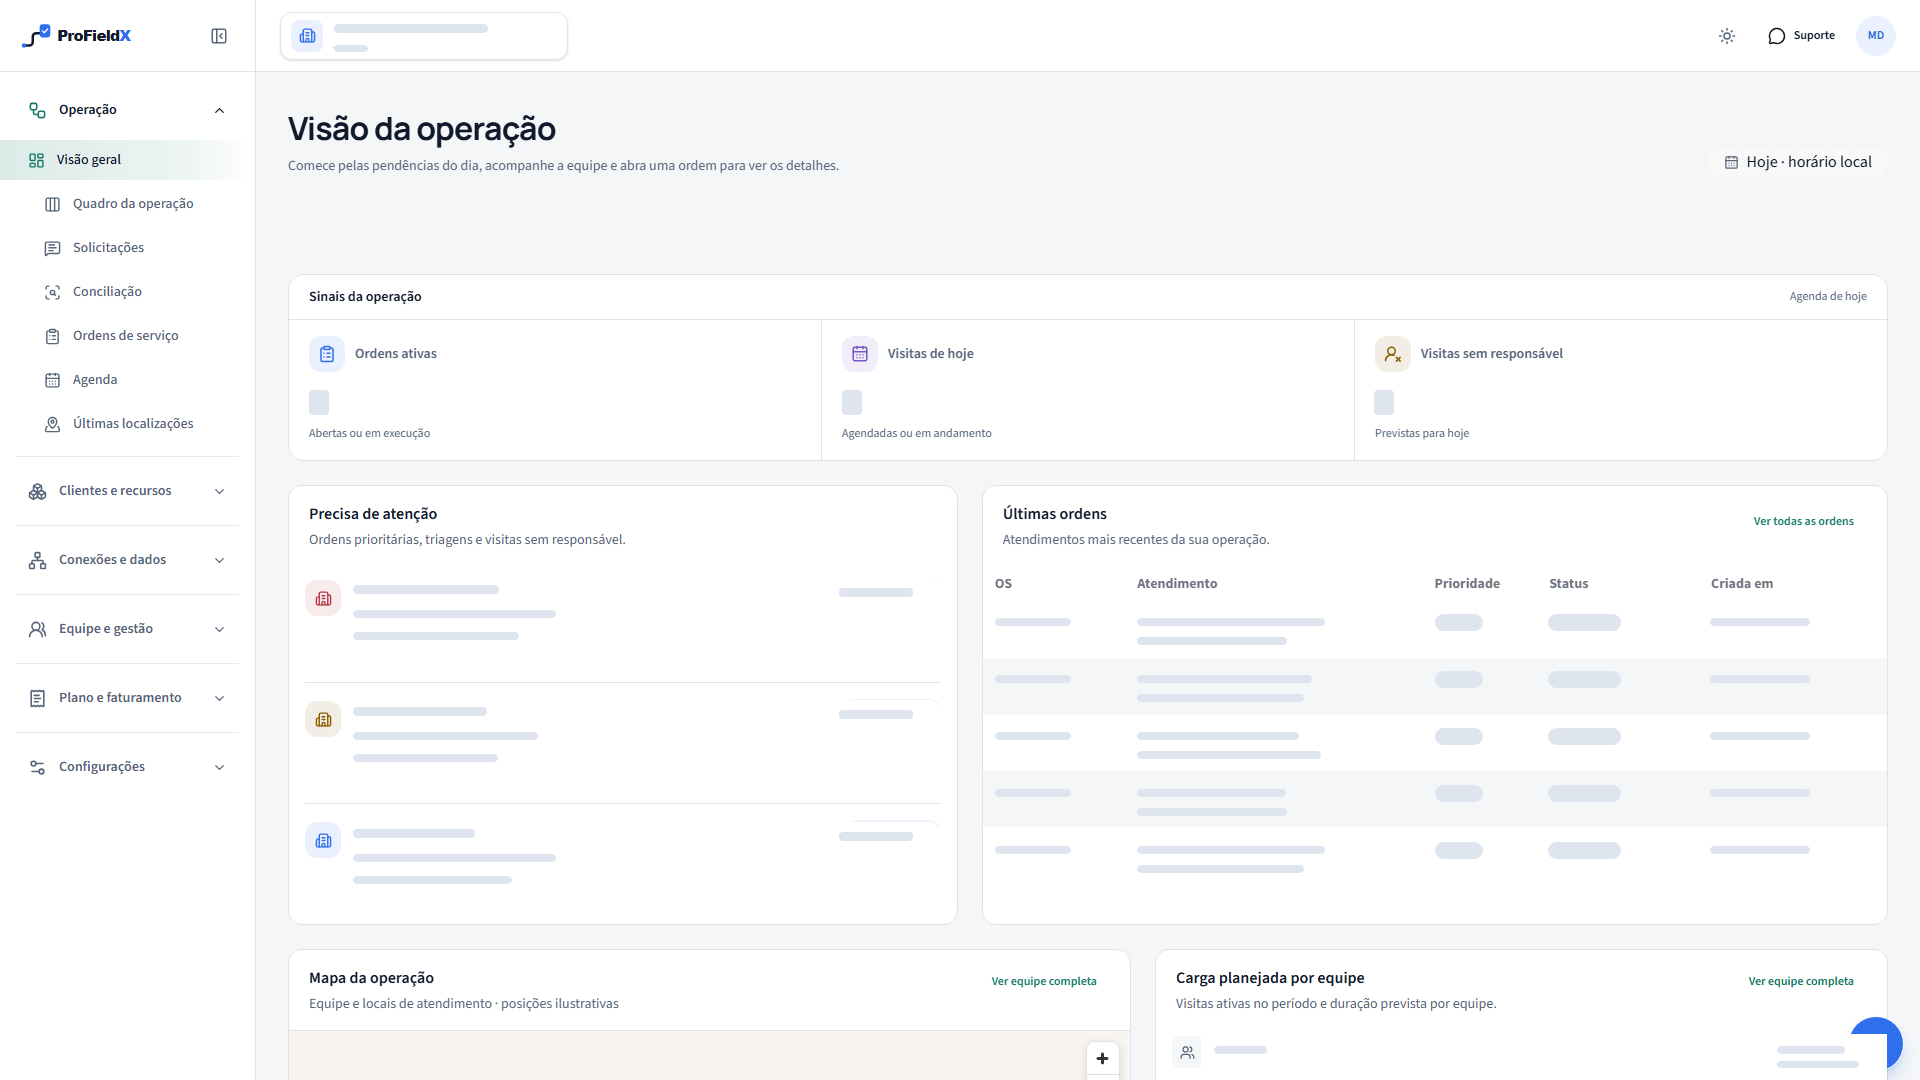
Task: Expand Conexões e dados section
Action: pyautogui.click(x=128, y=560)
